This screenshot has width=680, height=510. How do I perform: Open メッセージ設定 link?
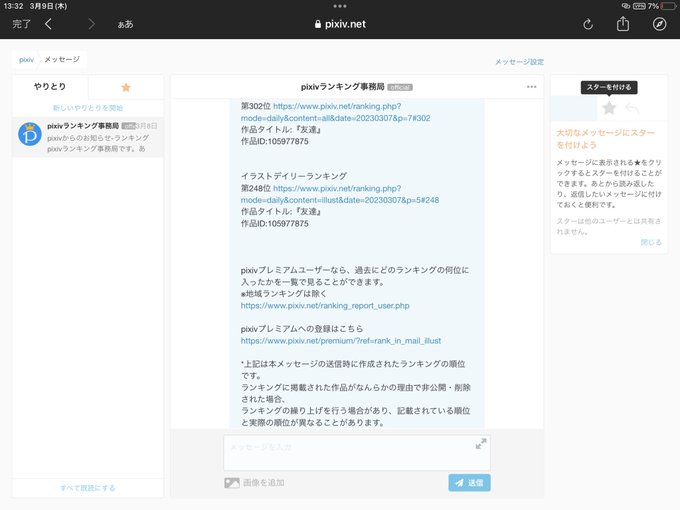coord(519,62)
